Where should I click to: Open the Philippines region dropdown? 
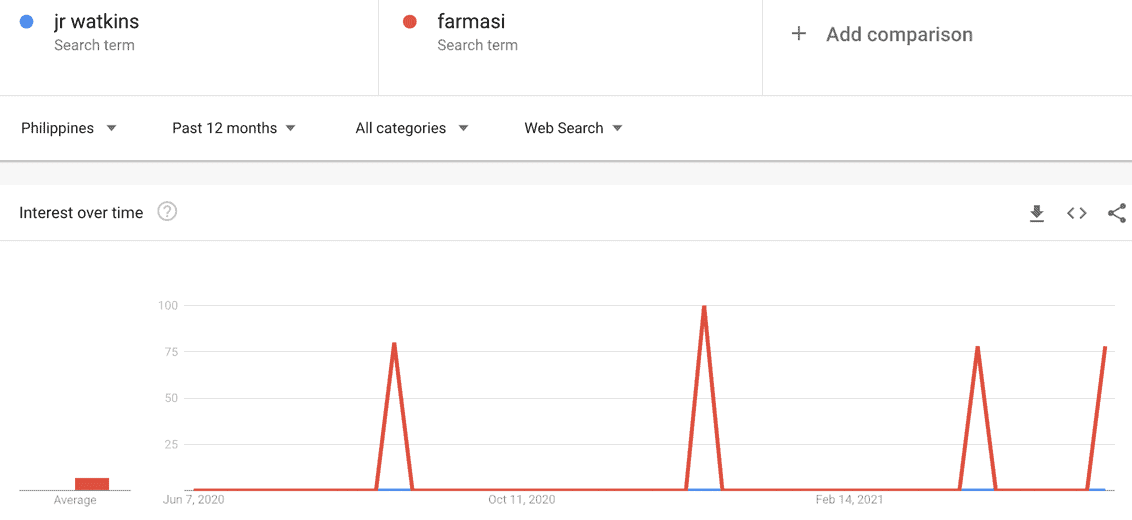[x=69, y=129]
